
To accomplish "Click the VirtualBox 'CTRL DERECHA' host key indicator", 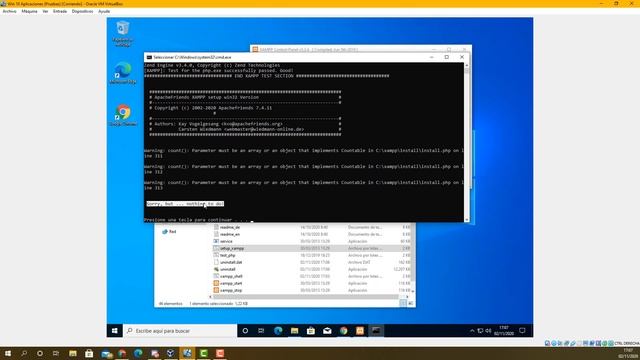I will 627,344.
